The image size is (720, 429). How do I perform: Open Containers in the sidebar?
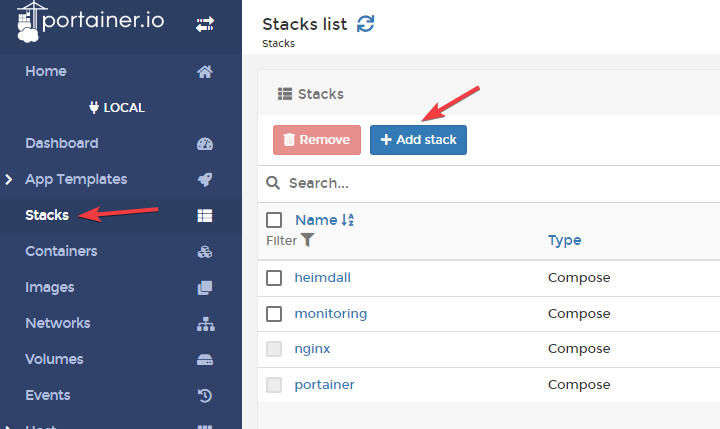[x=61, y=251]
